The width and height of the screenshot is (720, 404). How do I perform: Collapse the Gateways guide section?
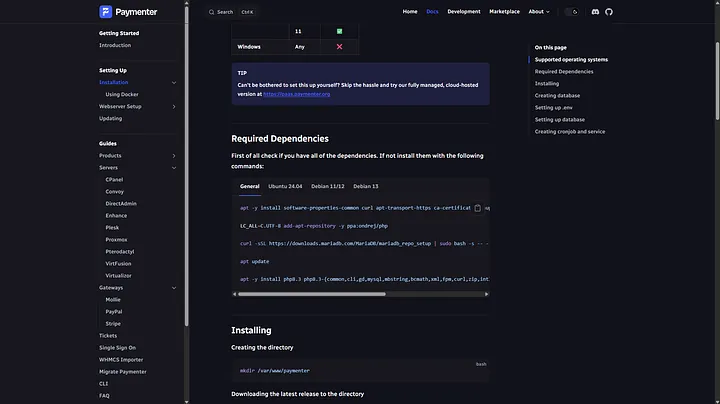pyautogui.click(x=174, y=288)
